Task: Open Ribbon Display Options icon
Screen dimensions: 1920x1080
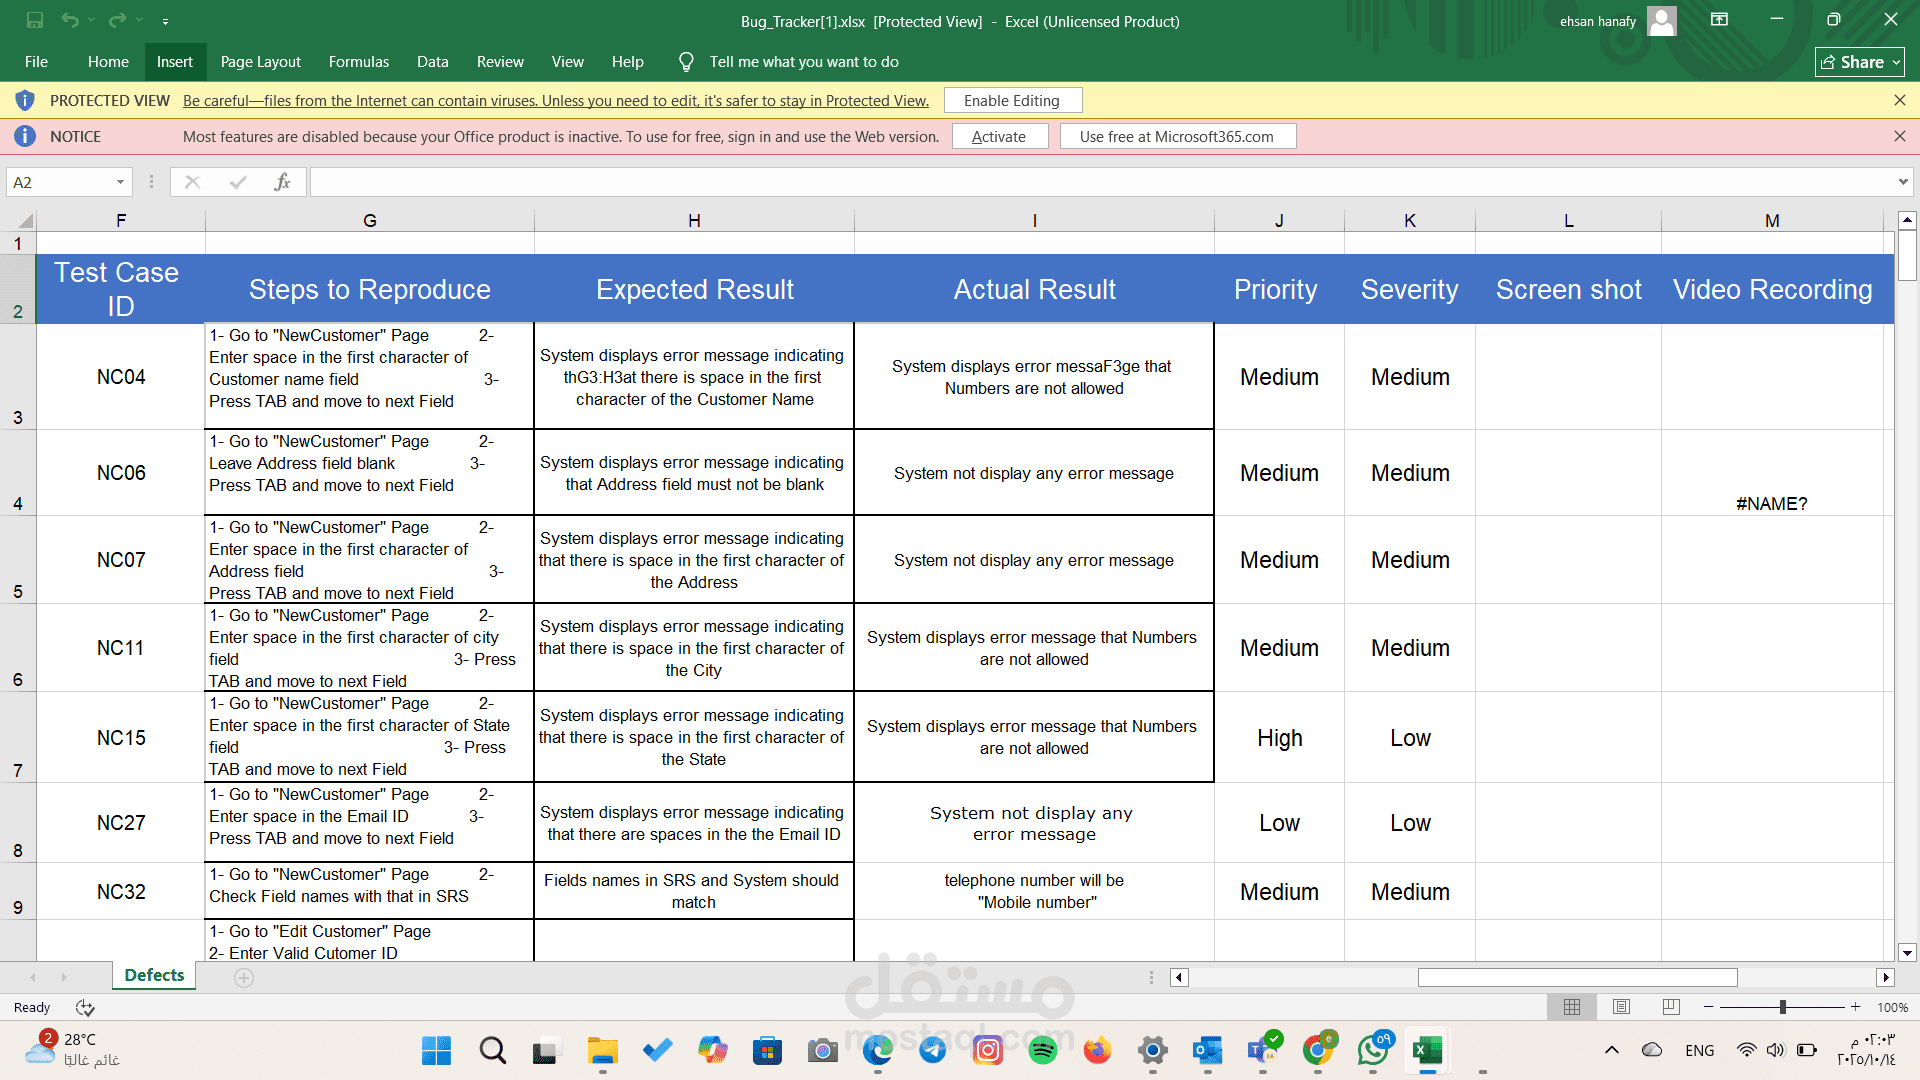Action: coord(1719,20)
